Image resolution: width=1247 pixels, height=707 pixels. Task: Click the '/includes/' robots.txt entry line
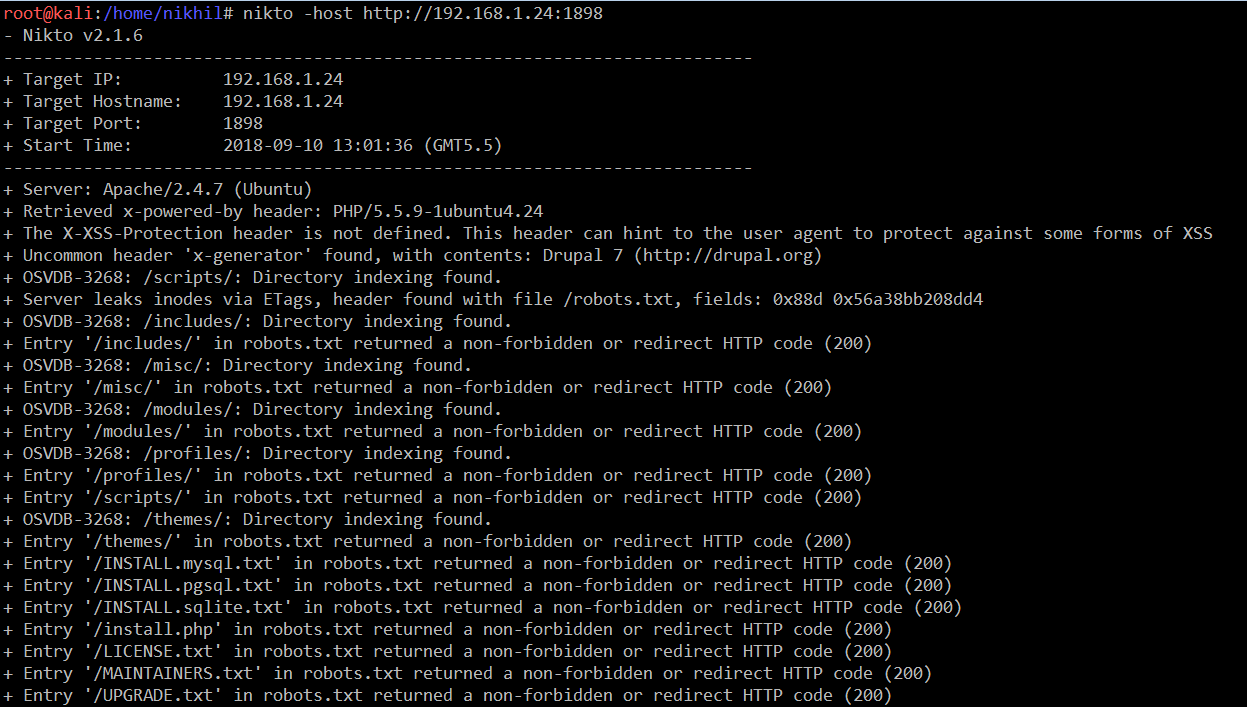447,343
